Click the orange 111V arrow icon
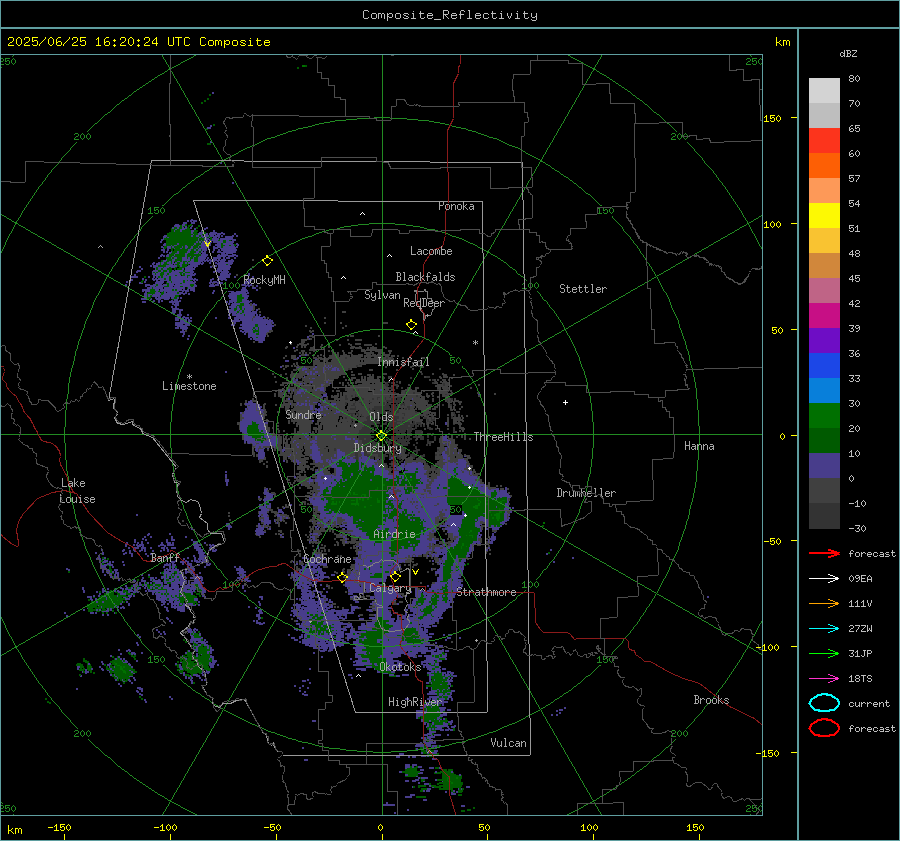Viewport: 900px width, 841px height. (824, 603)
